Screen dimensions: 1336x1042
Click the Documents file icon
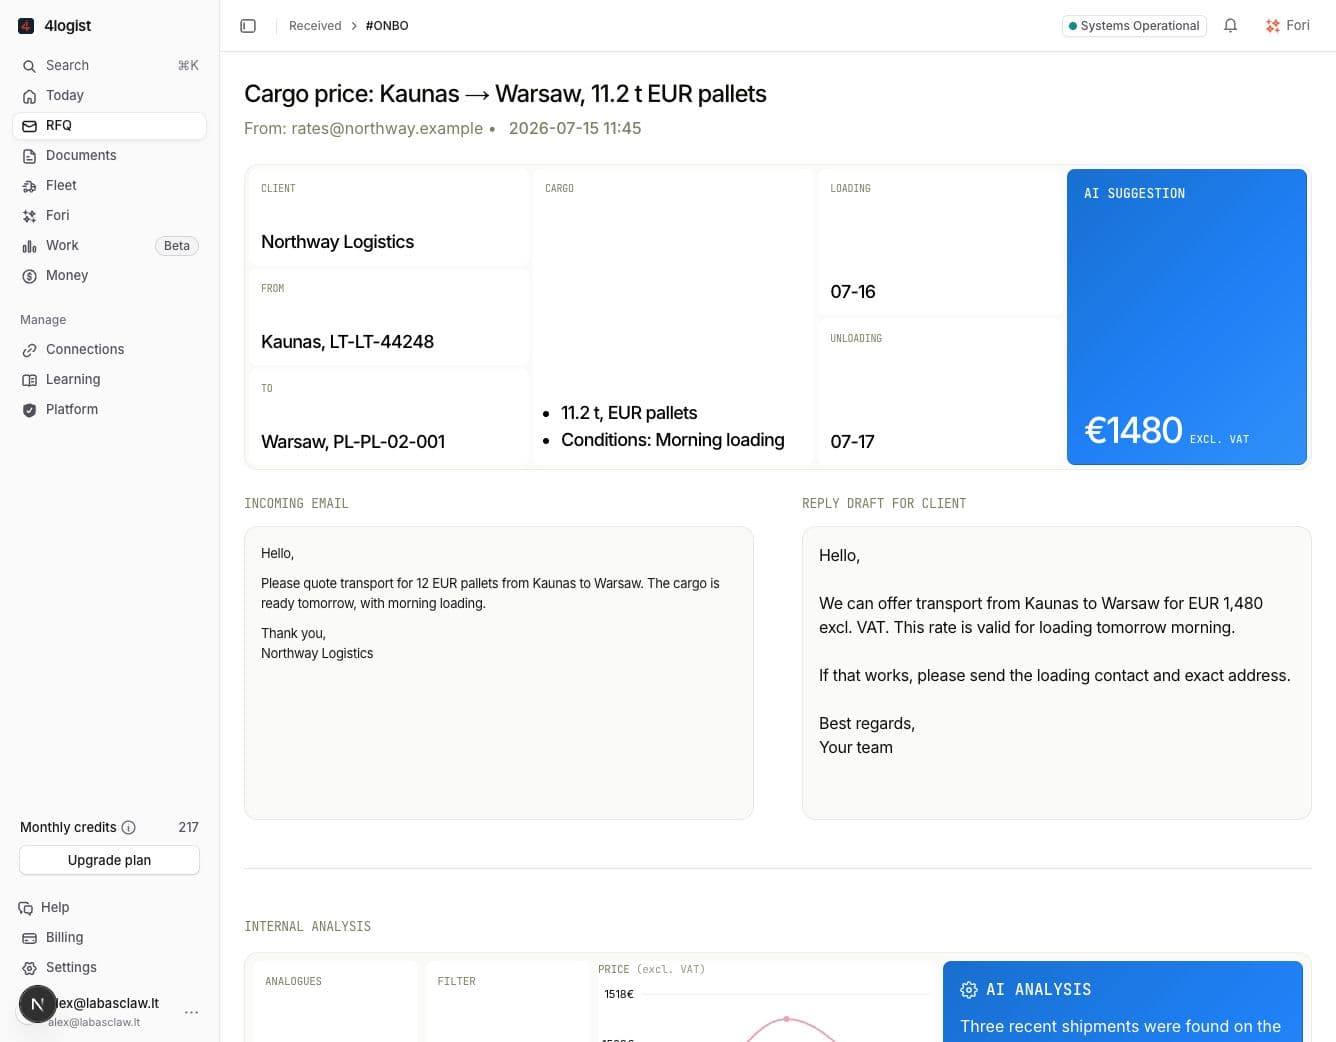(29, 156)
